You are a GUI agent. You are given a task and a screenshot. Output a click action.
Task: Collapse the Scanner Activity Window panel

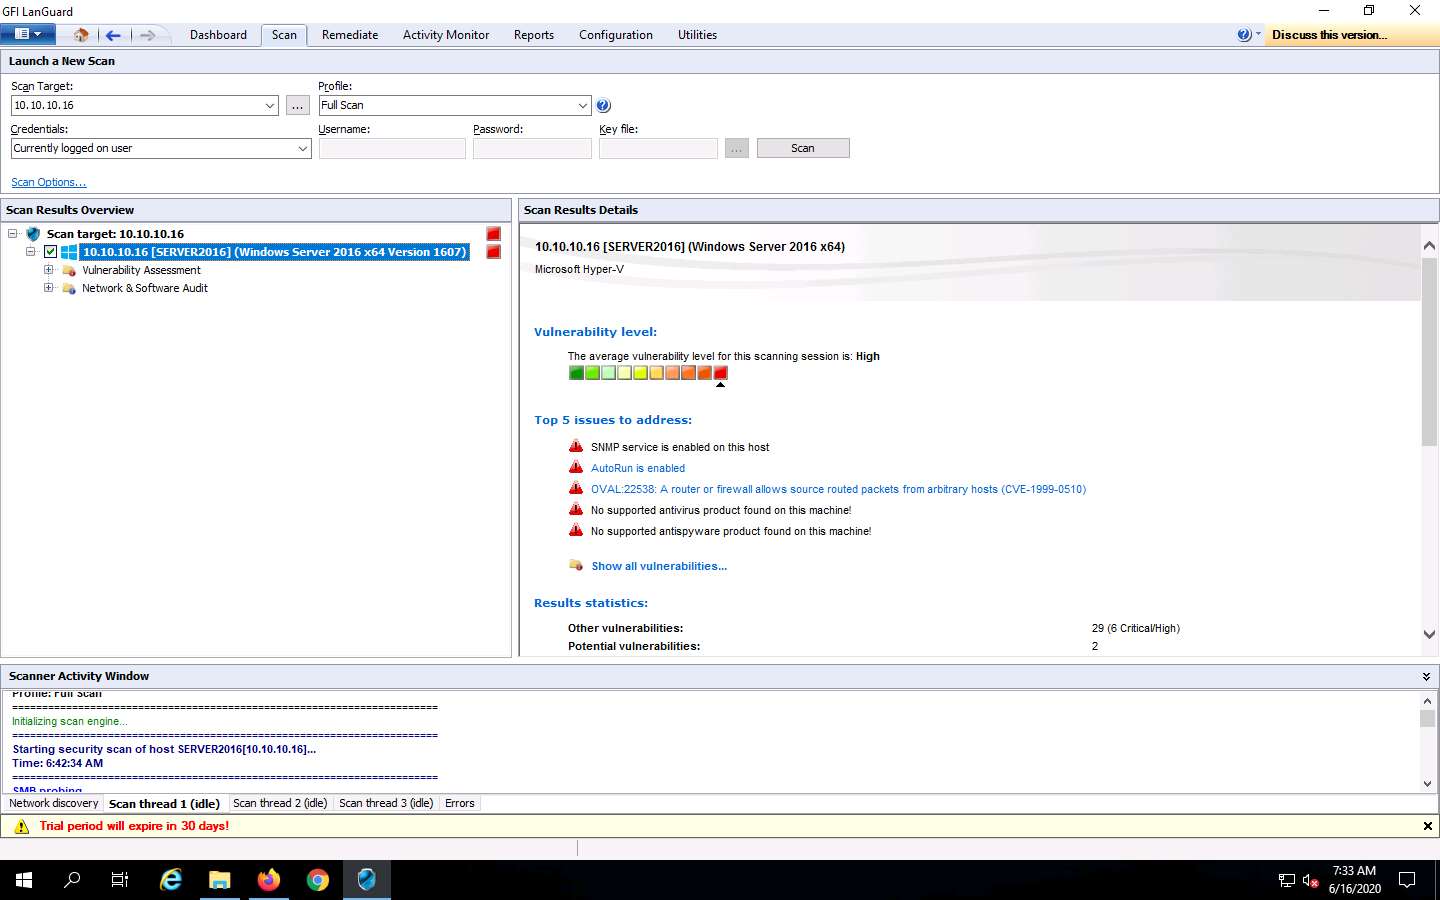tap(1426, 677)
